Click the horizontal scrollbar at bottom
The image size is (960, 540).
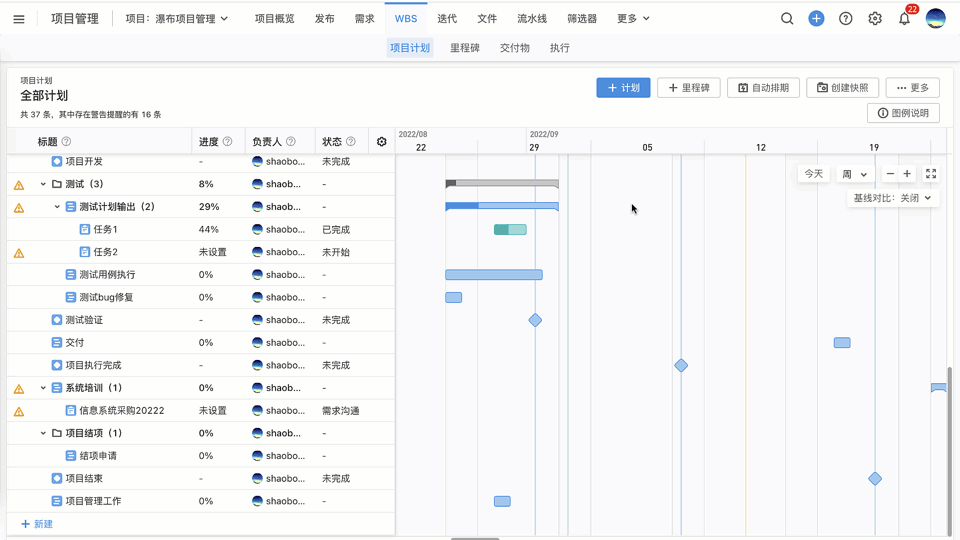coord(475,538)
